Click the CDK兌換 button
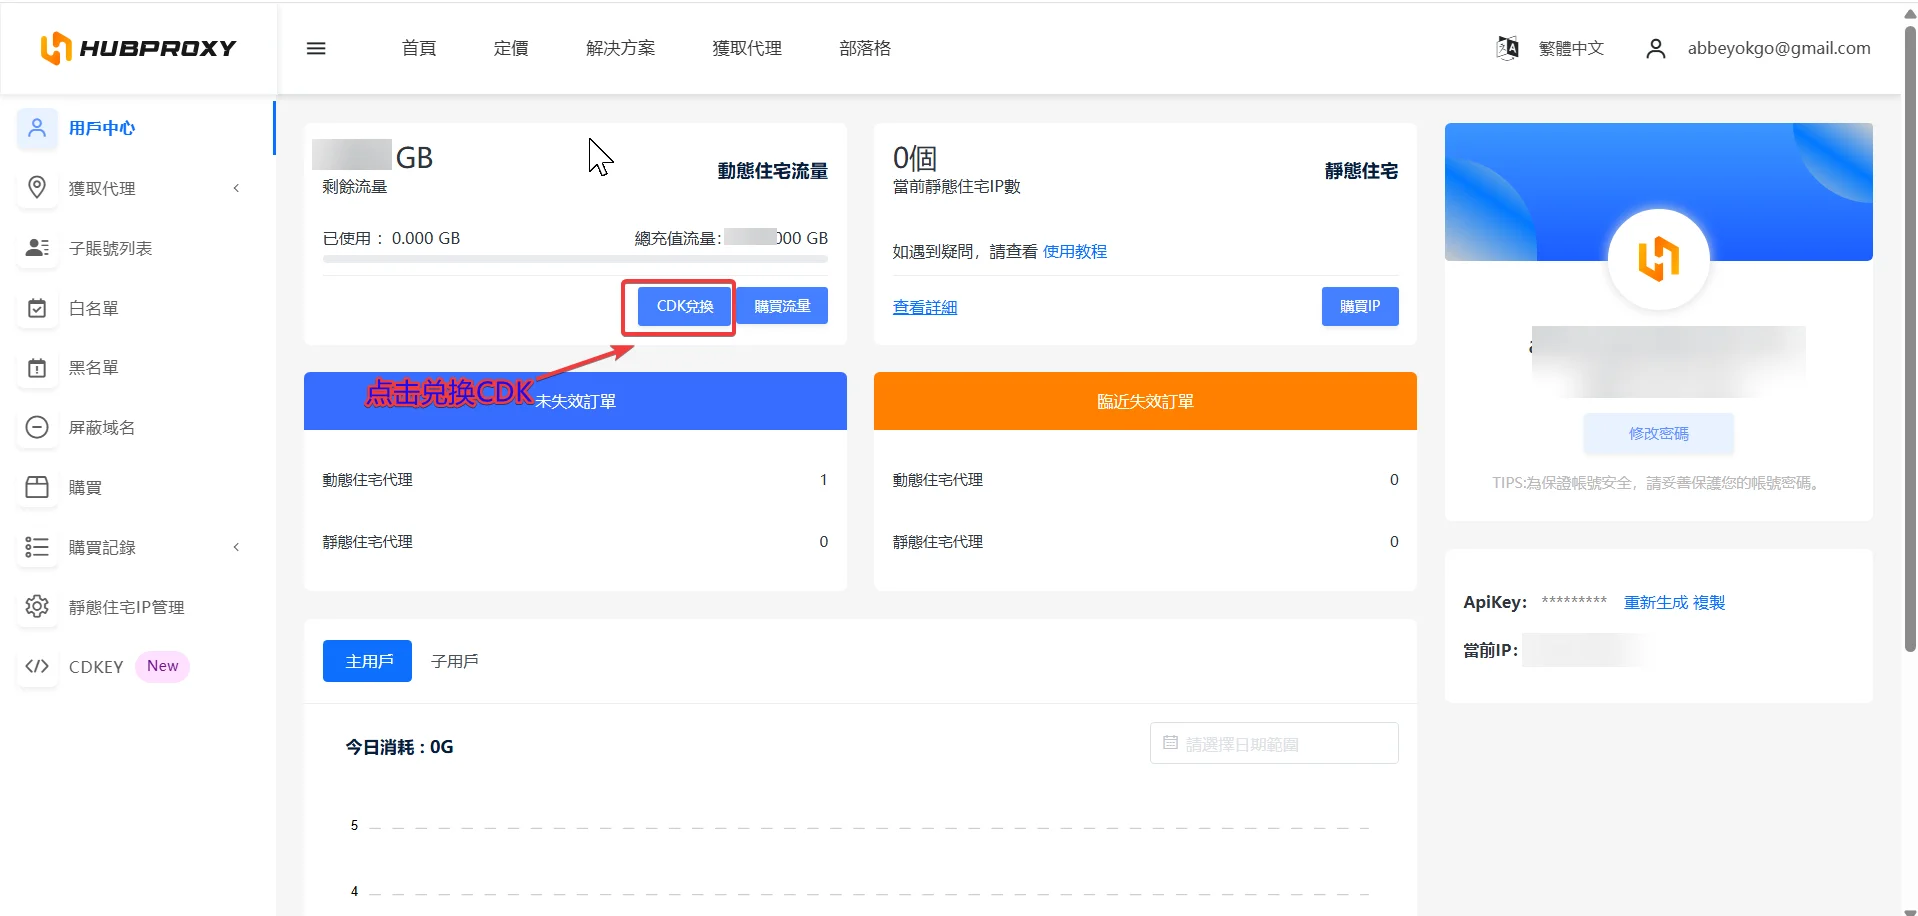Image resolution: width=1918 pixels, height=916 pixels. coord(685,306)
